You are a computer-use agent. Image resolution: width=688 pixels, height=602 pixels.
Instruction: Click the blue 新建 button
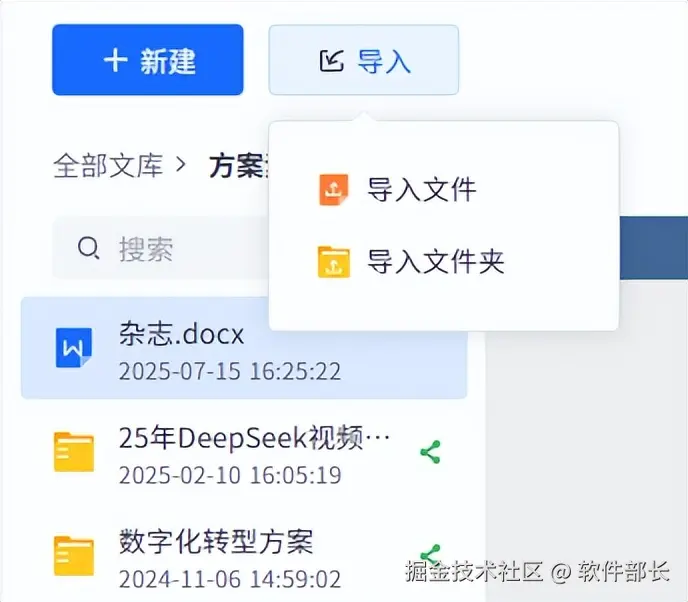click(148, 60)
